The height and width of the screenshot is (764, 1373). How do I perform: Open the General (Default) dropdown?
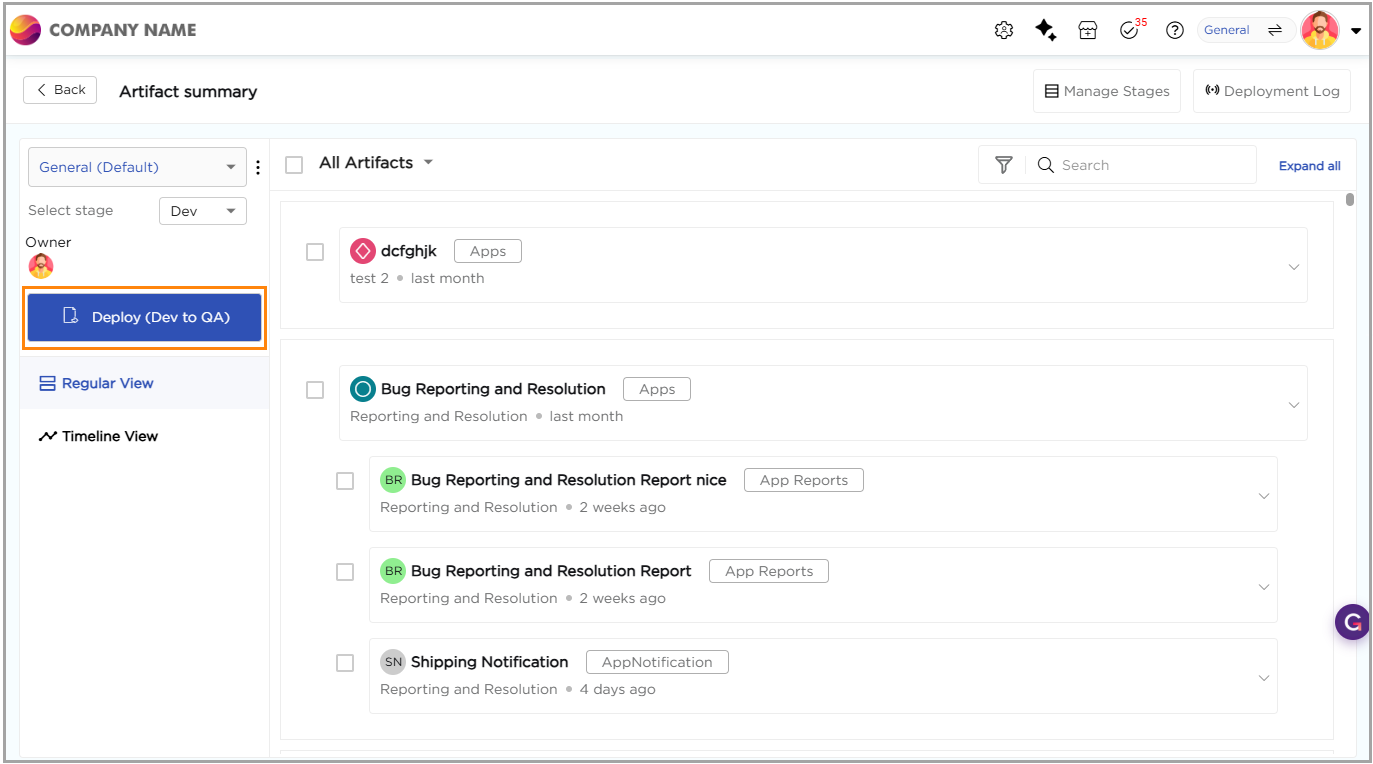point(137,167)
